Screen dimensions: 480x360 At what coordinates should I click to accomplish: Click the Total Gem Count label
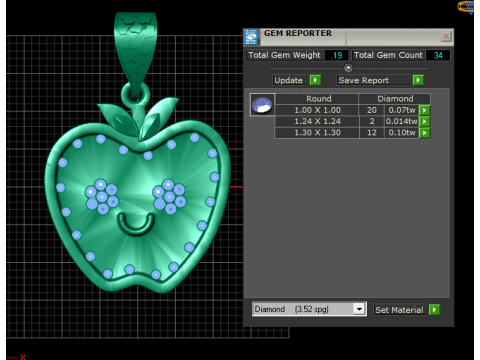pos(388,55)
